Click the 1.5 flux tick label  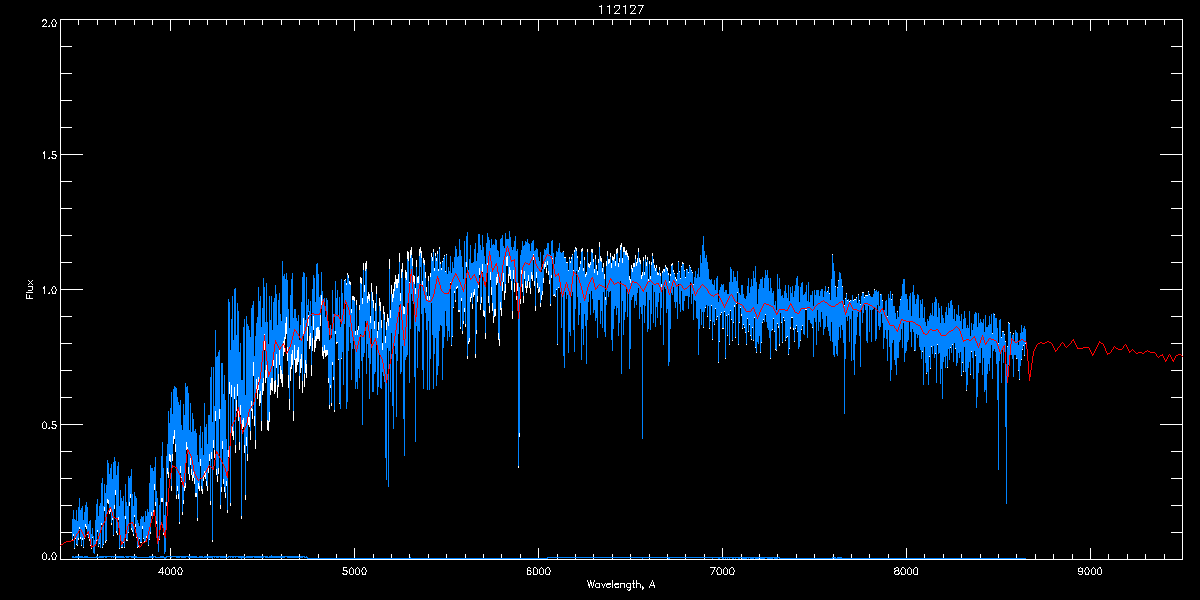pyautogui.click(x=46, y=156)
